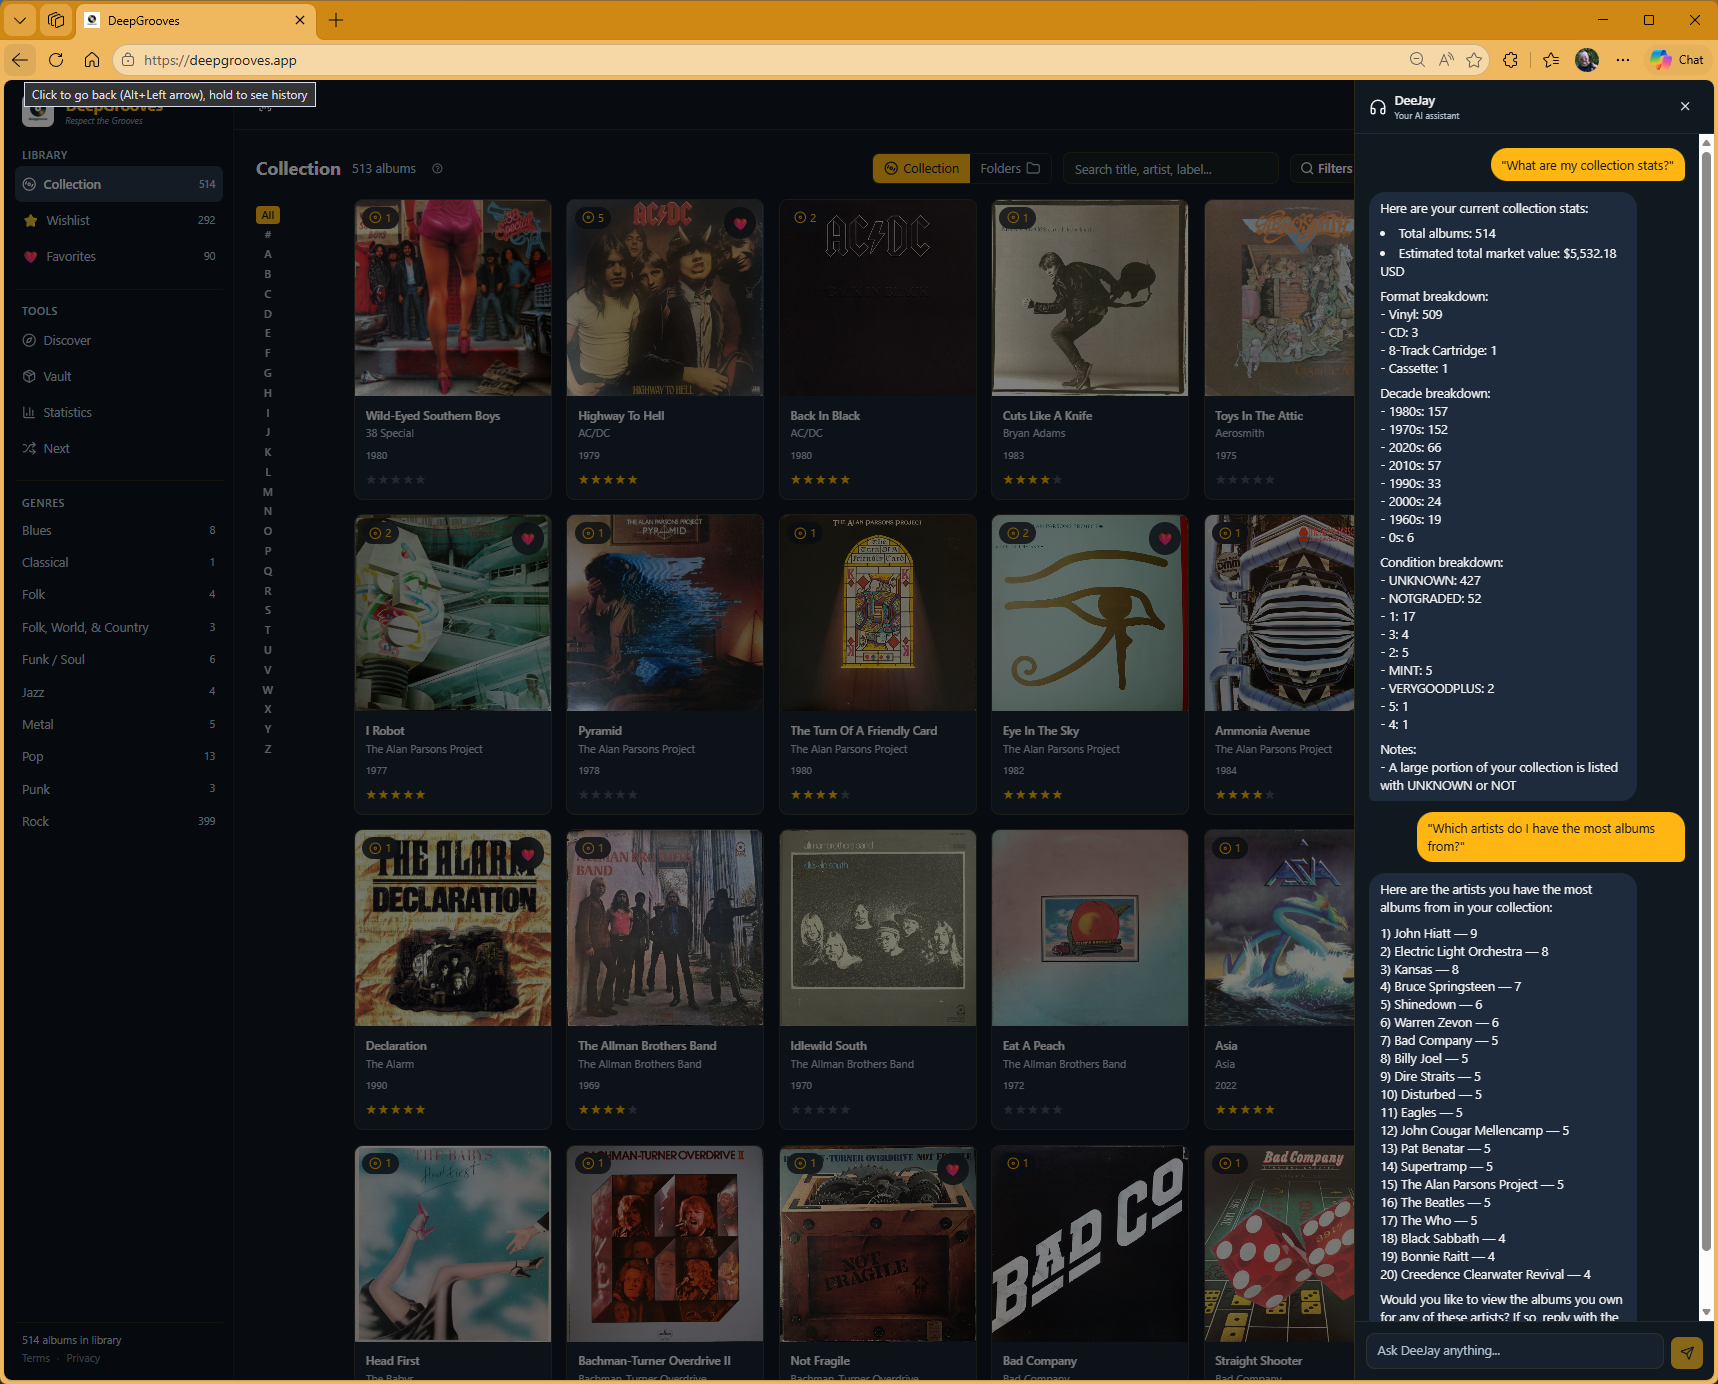Open browser settings ellipsis menu
1718x1384 pixels.
[x=1623, y=60]
